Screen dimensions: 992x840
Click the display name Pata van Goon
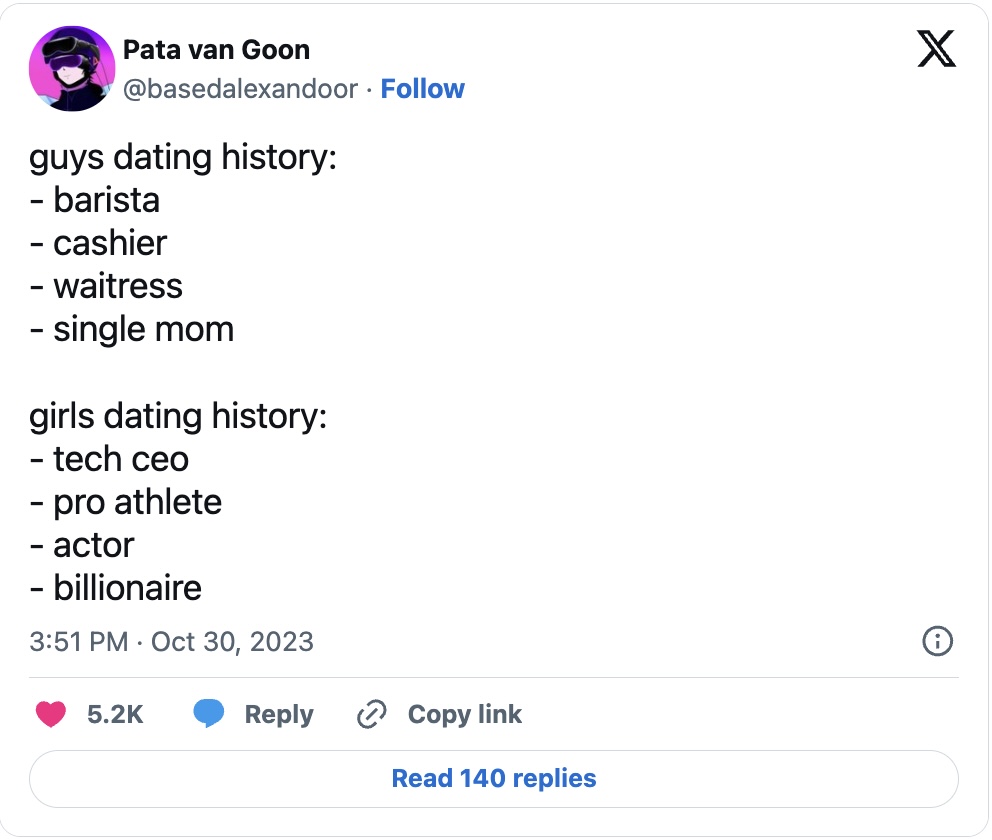[x=216, y=50]
